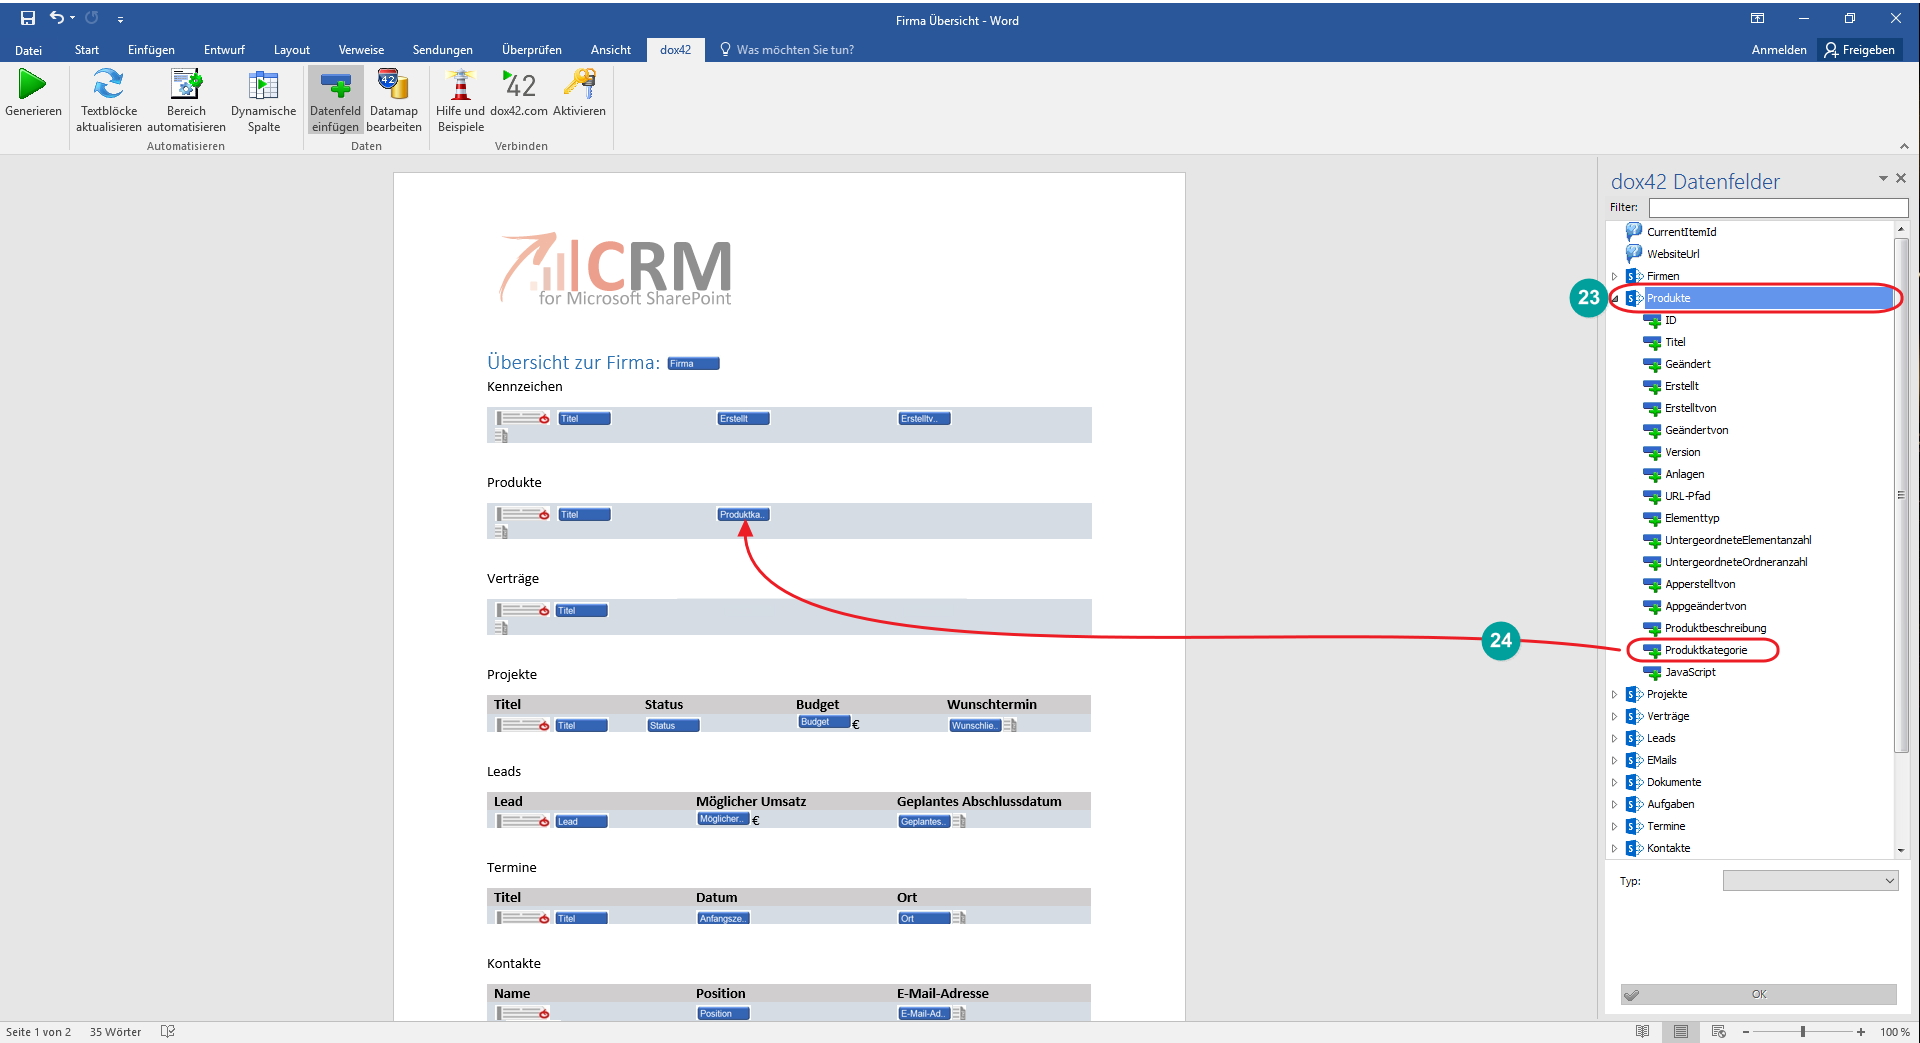Expand the Aufgaben tree node

click(x=1614, y=805)
